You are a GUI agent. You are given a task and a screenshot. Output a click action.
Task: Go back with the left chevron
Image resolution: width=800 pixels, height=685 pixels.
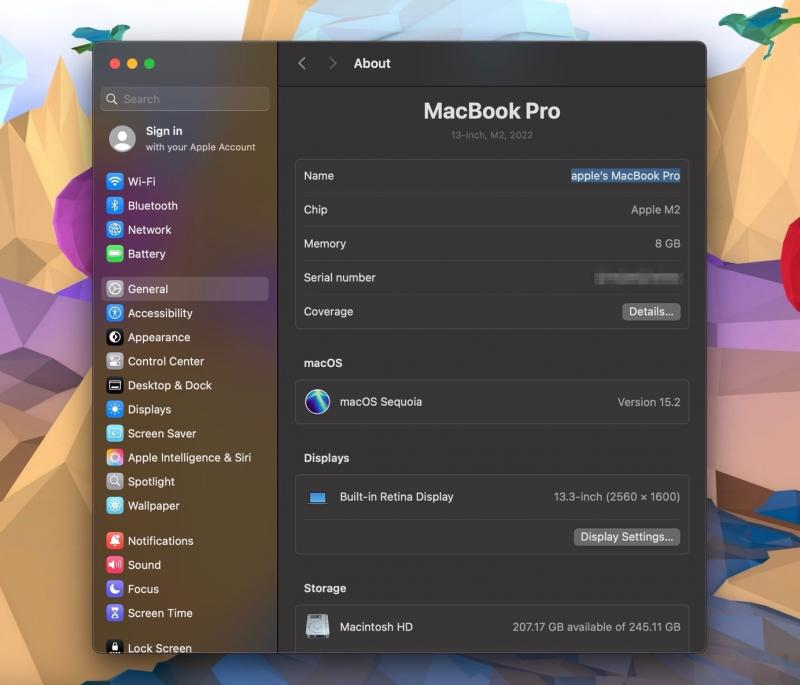click(302, 63)
